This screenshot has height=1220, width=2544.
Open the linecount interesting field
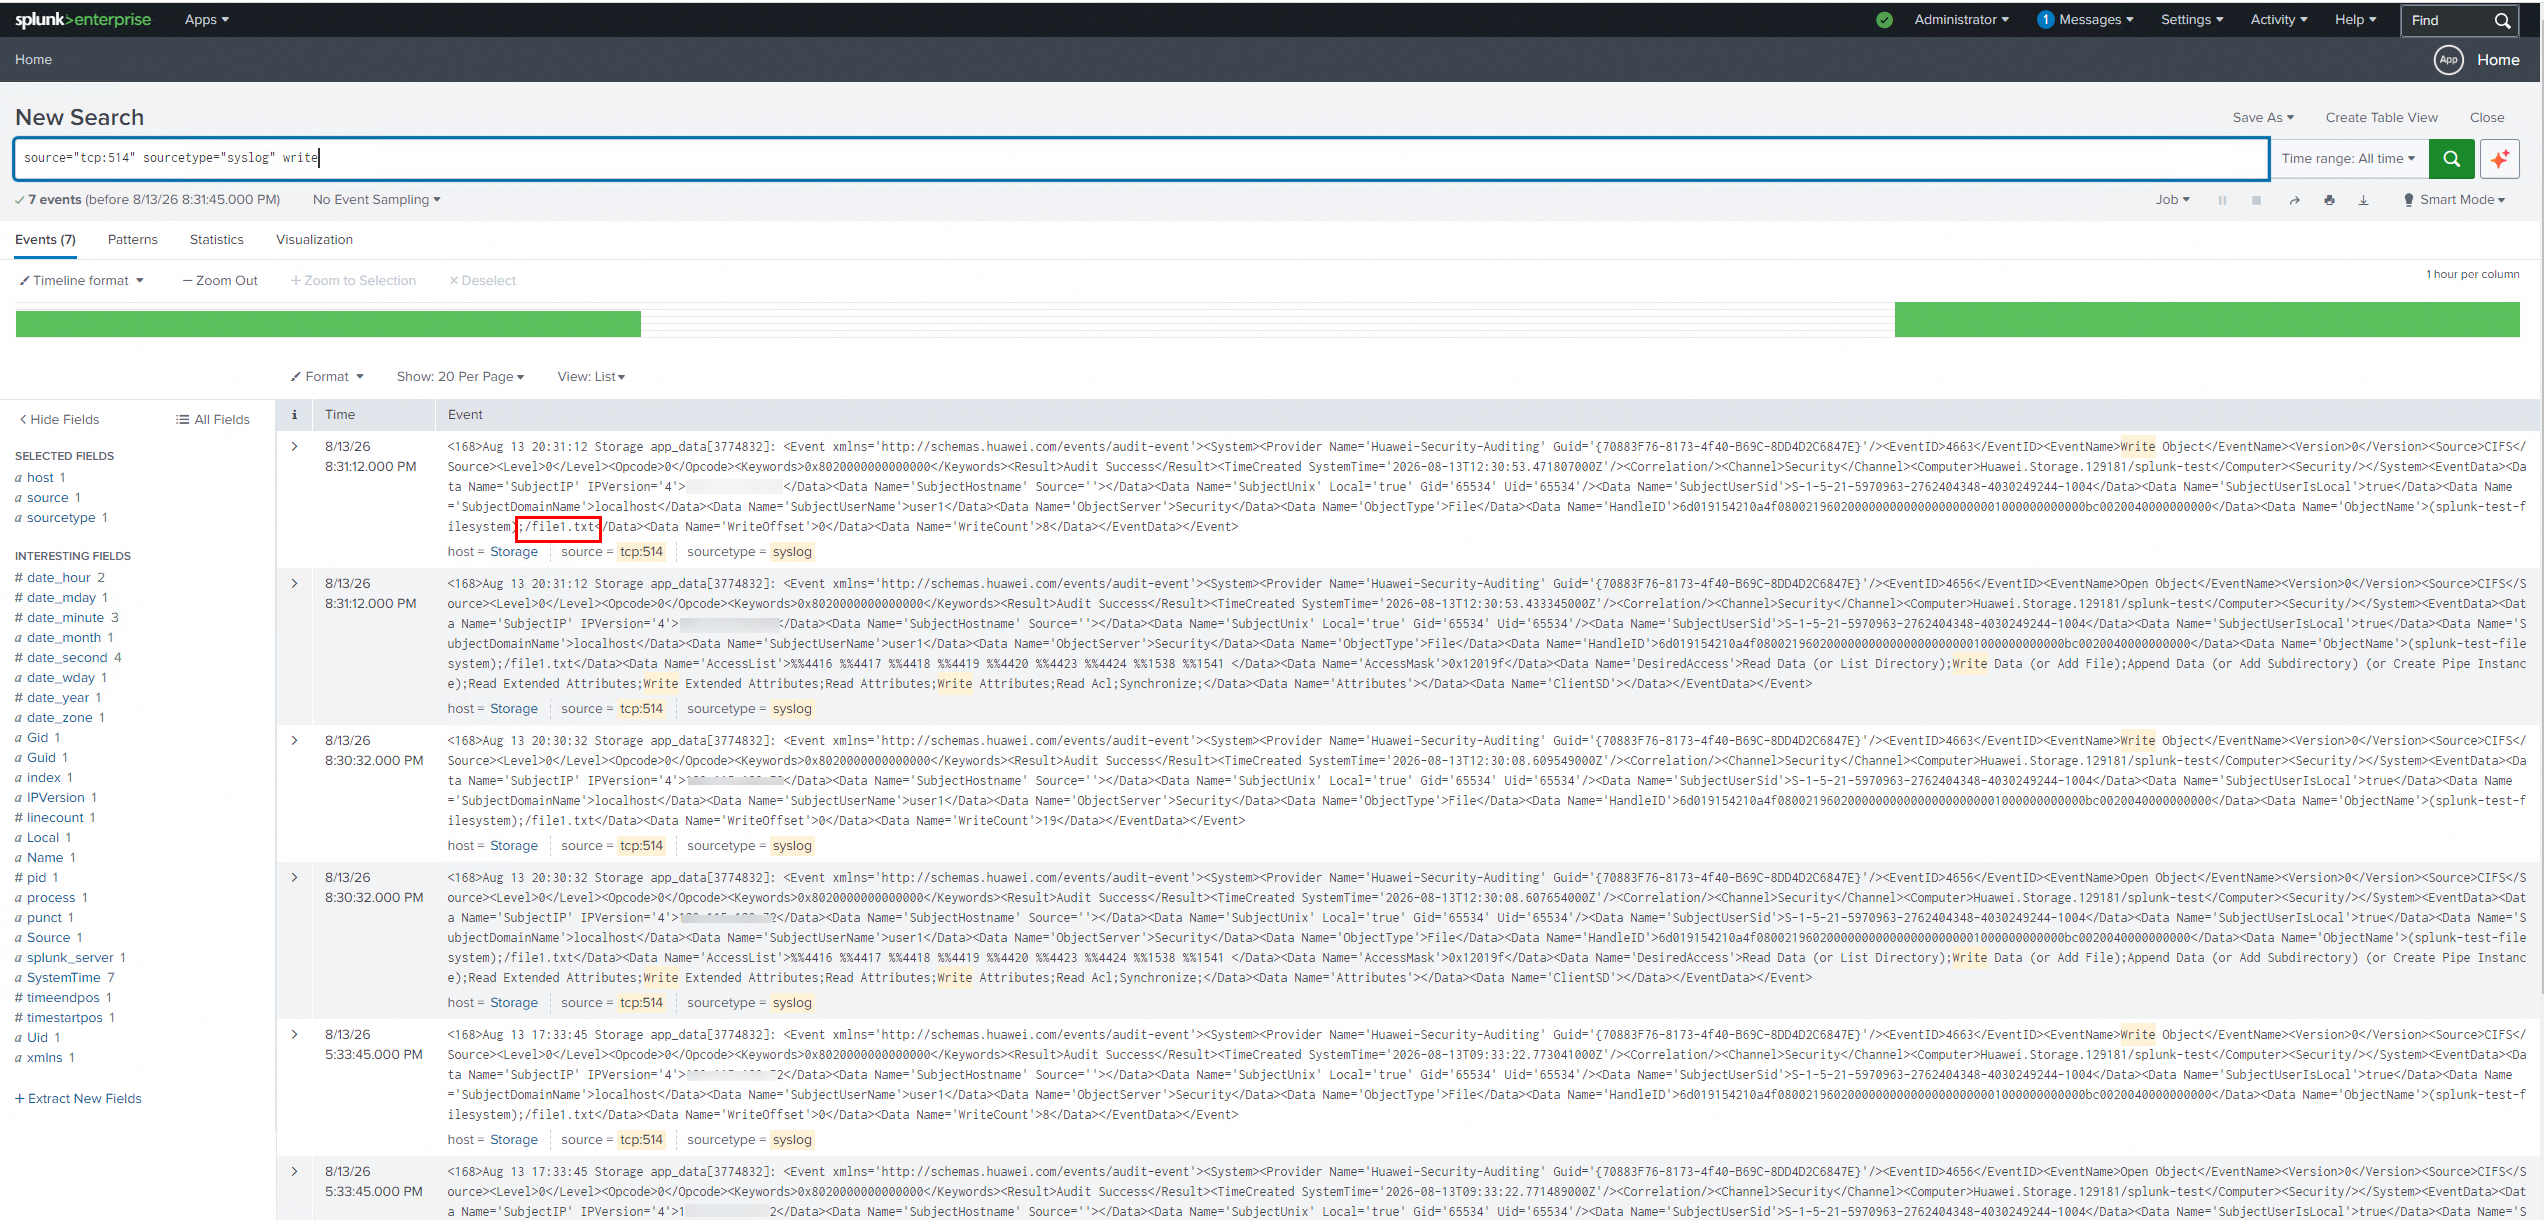pyautogui.click(x=55, y=818)
